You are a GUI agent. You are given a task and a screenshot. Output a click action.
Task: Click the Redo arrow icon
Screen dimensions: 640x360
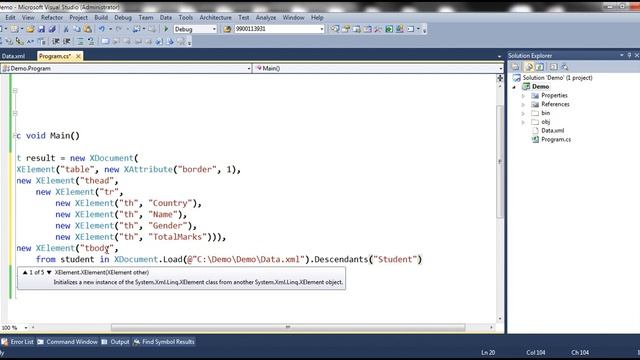[x=119, y=29]
